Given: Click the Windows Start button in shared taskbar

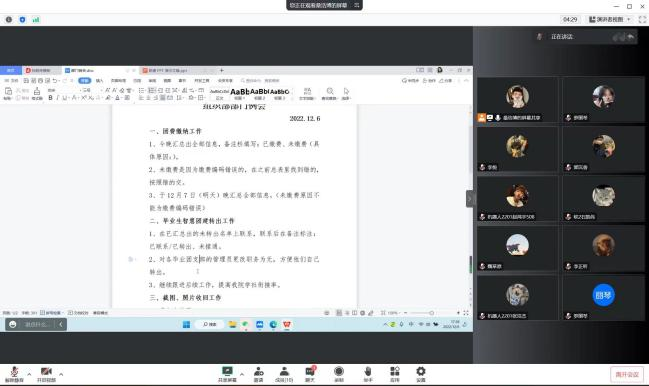Looking at the screenshot, I should point(186,325).
